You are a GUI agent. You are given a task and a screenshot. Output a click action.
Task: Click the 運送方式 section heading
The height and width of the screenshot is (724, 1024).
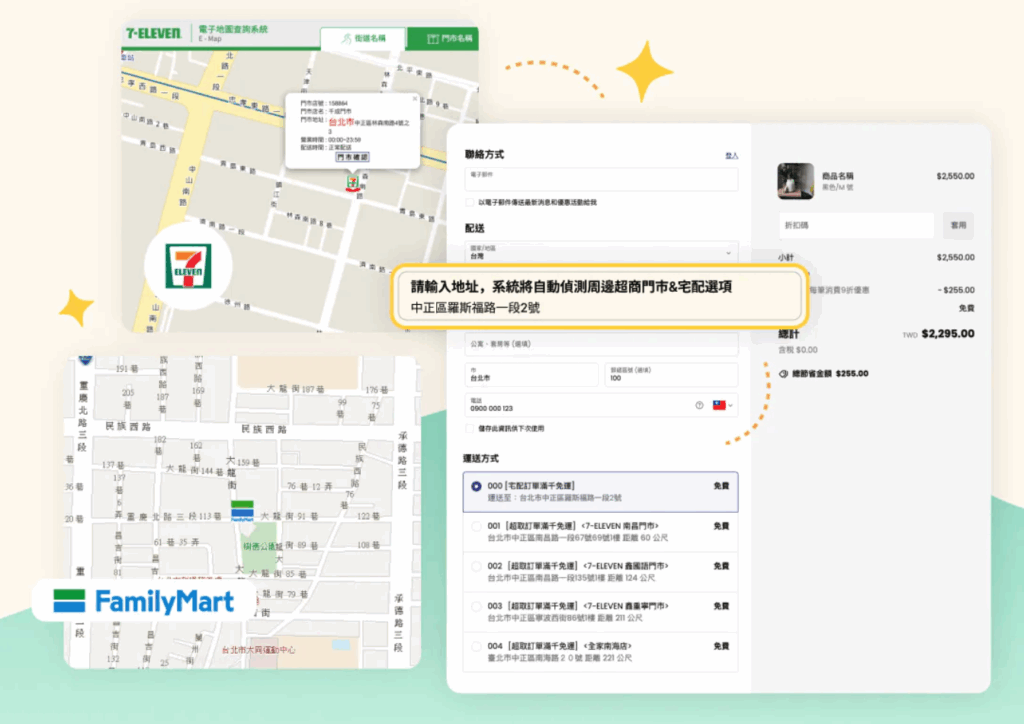tap(481, 458)
